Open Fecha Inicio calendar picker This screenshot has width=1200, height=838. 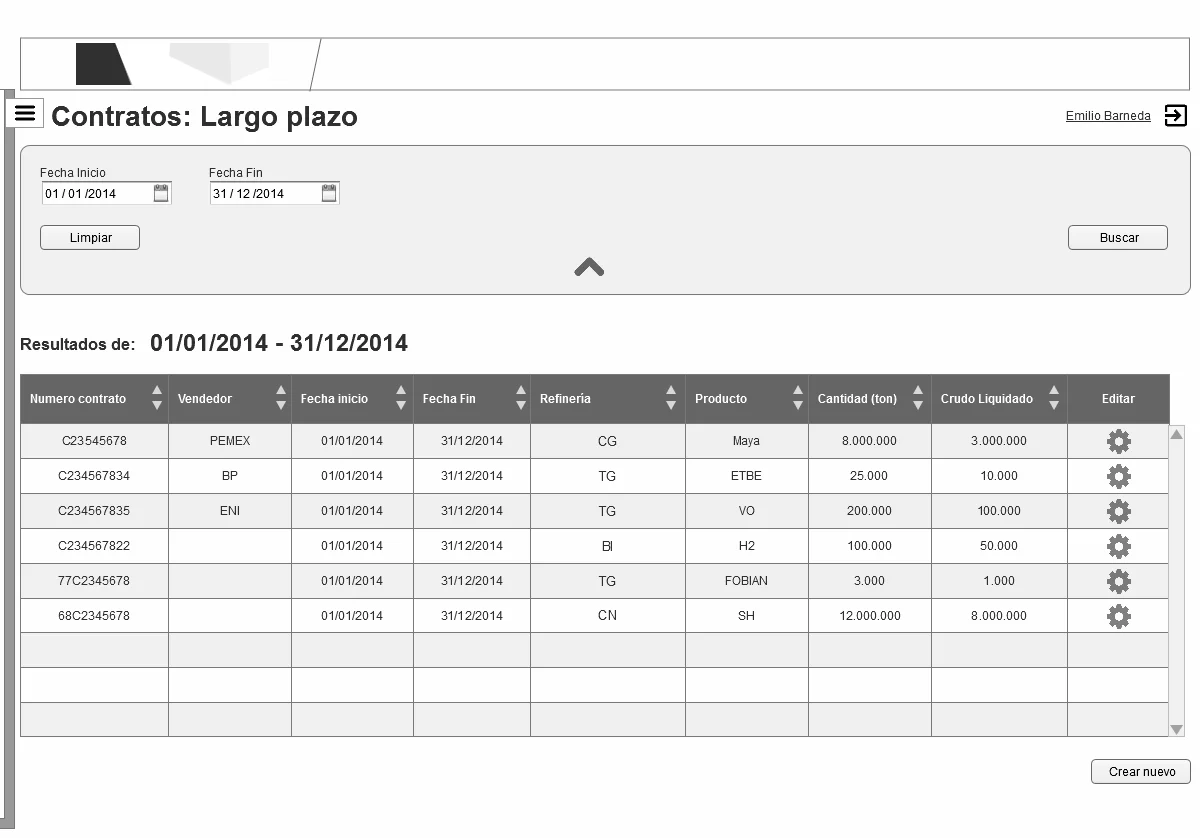[161, 194]
